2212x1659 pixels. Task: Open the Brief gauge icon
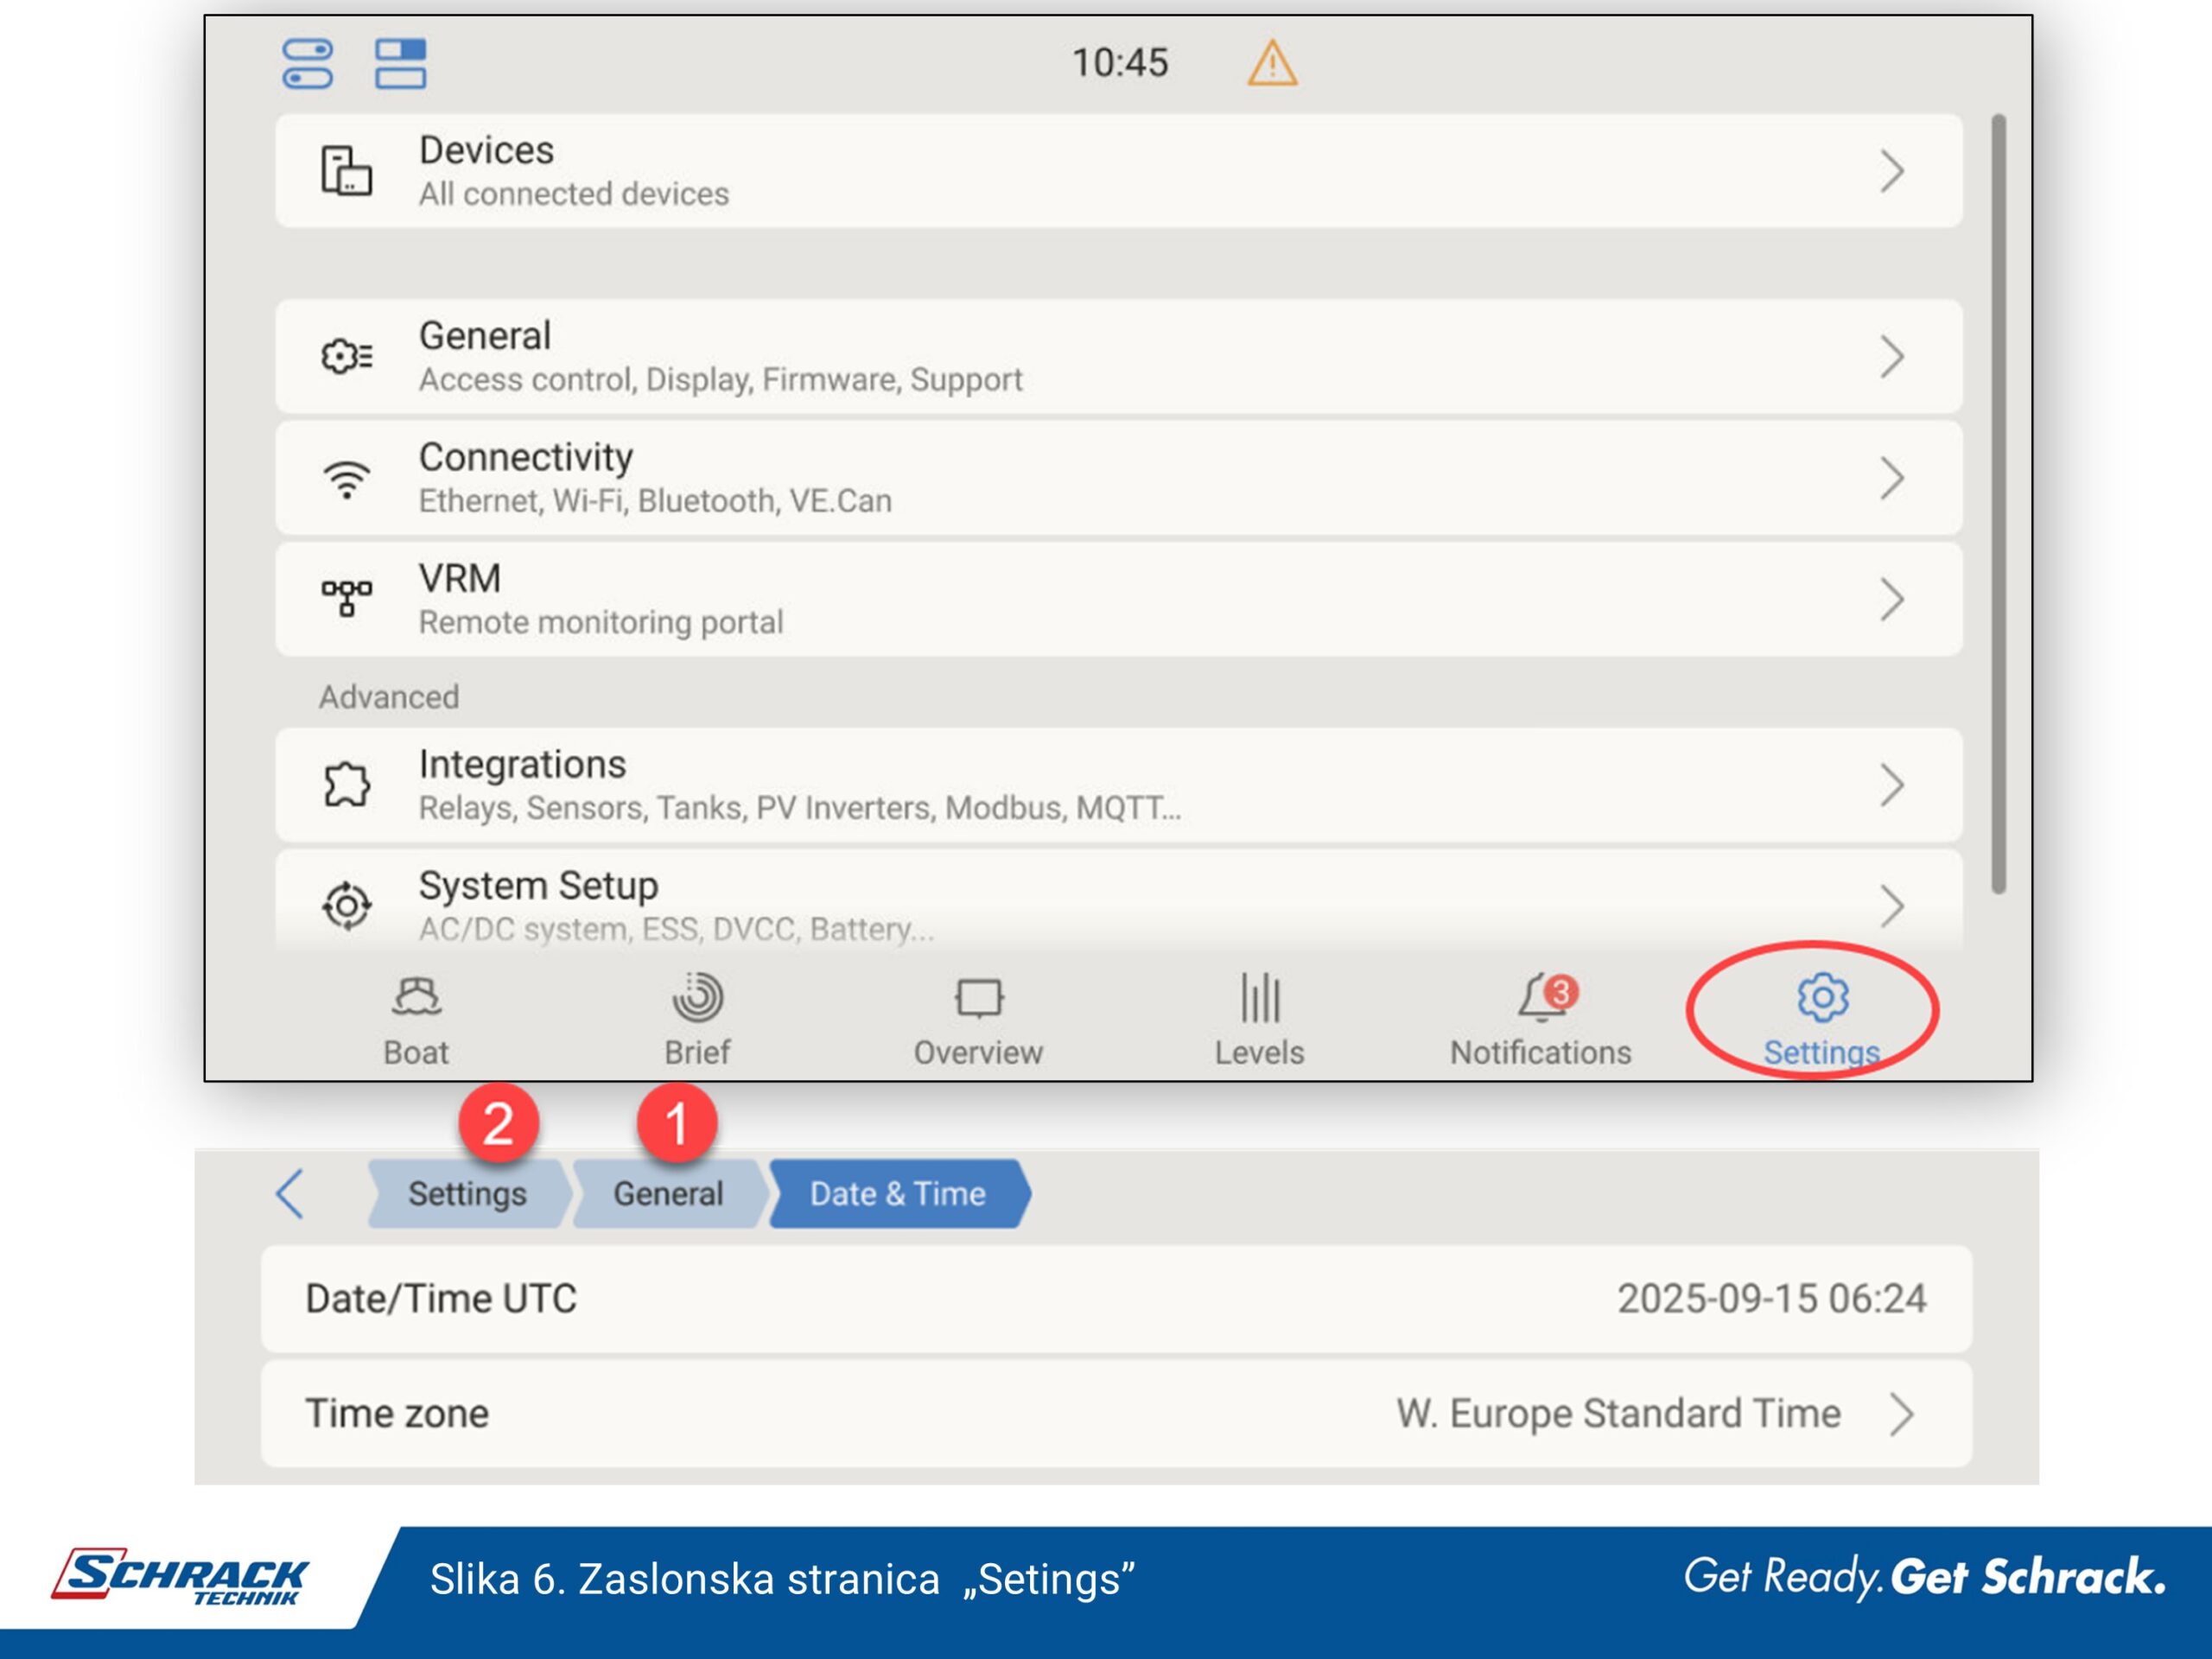click(x=697, y=997)
